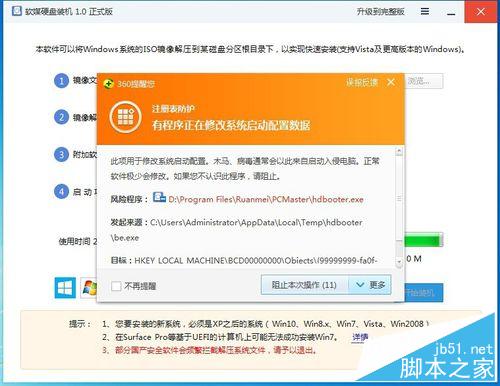500x386 pixels.
Task: Click step 2 circle icon 镜像解压
Action: pyautogui.click(x=61, y=117)
